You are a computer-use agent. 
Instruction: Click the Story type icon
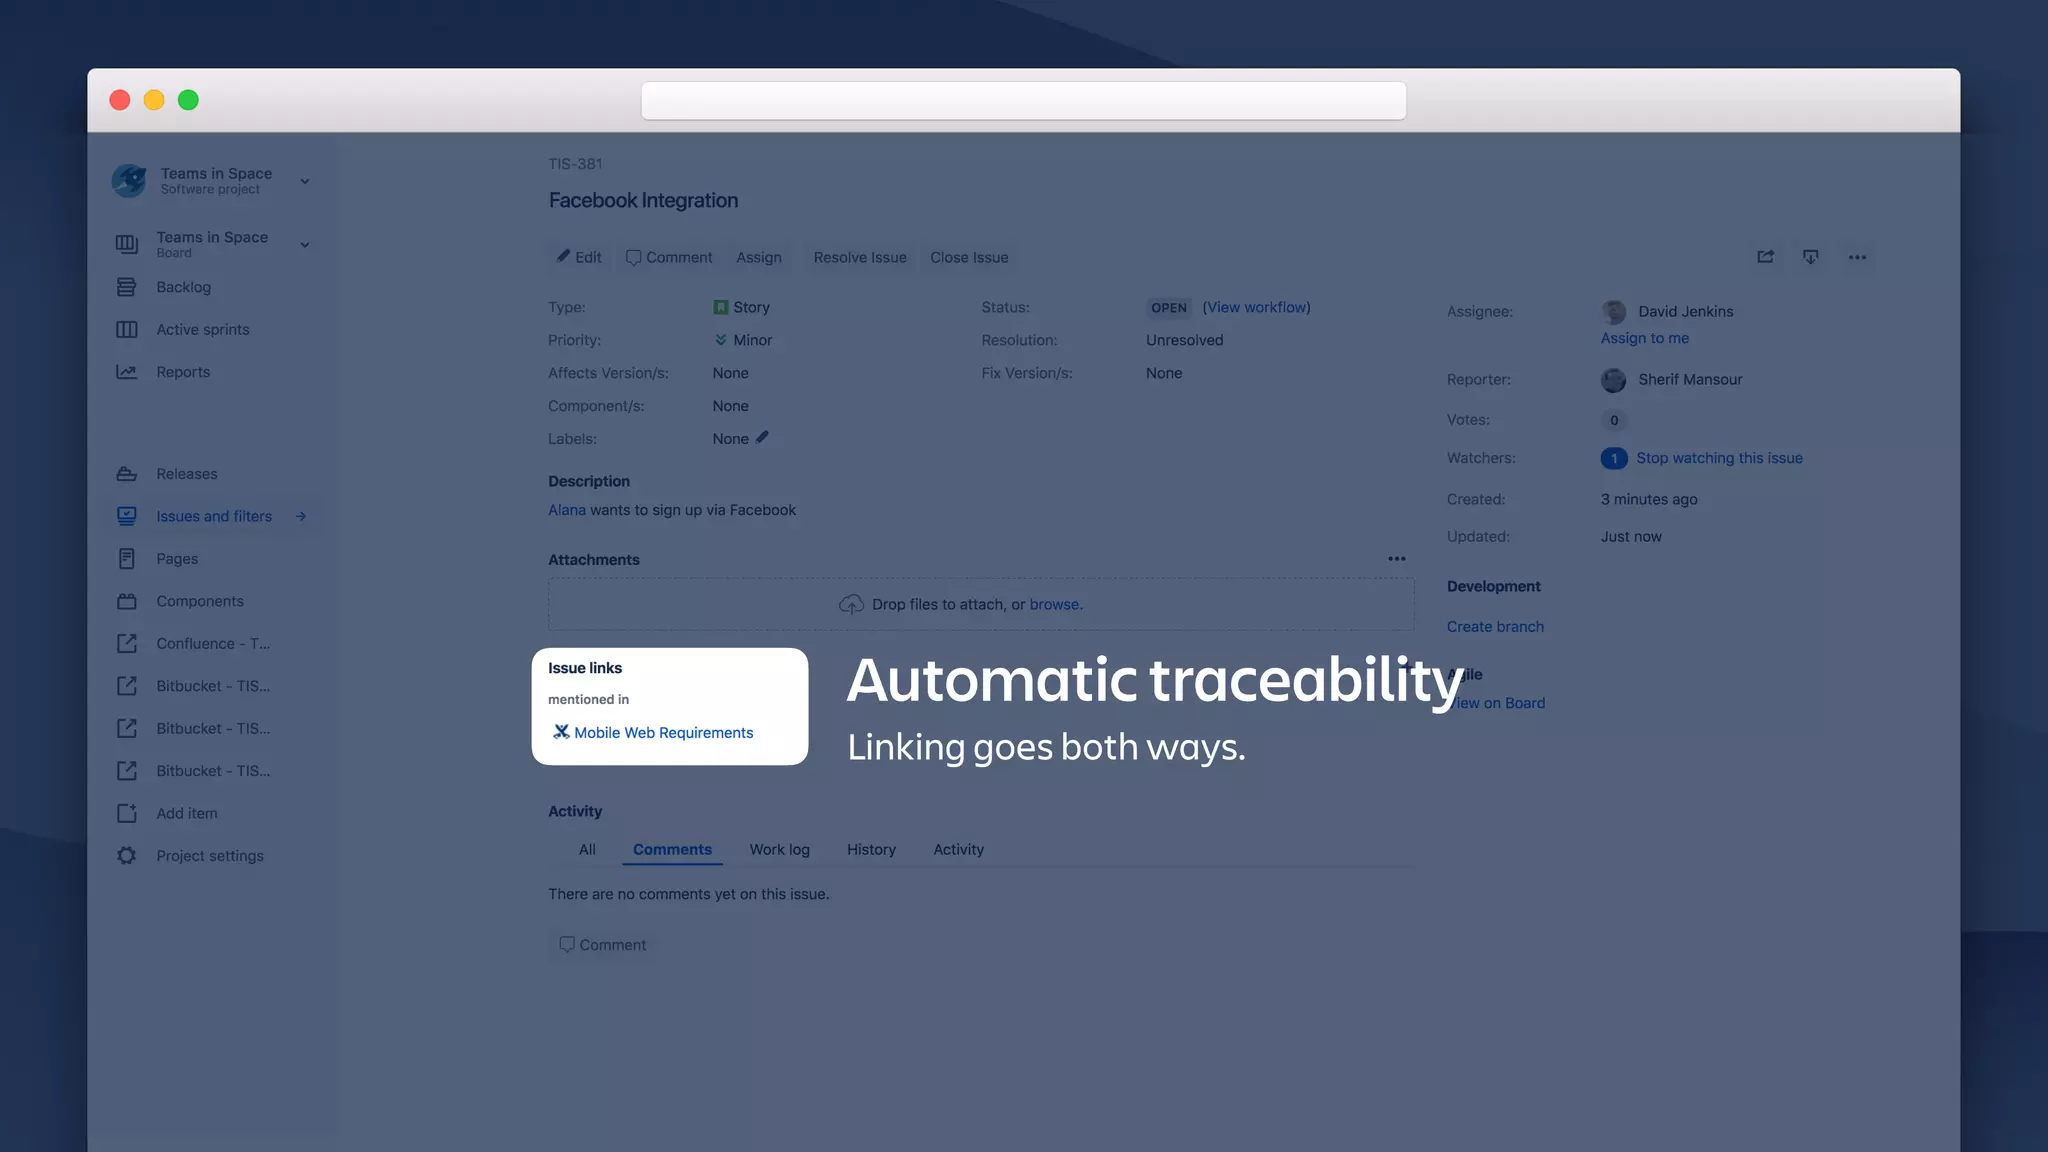[x=720, y=307]
